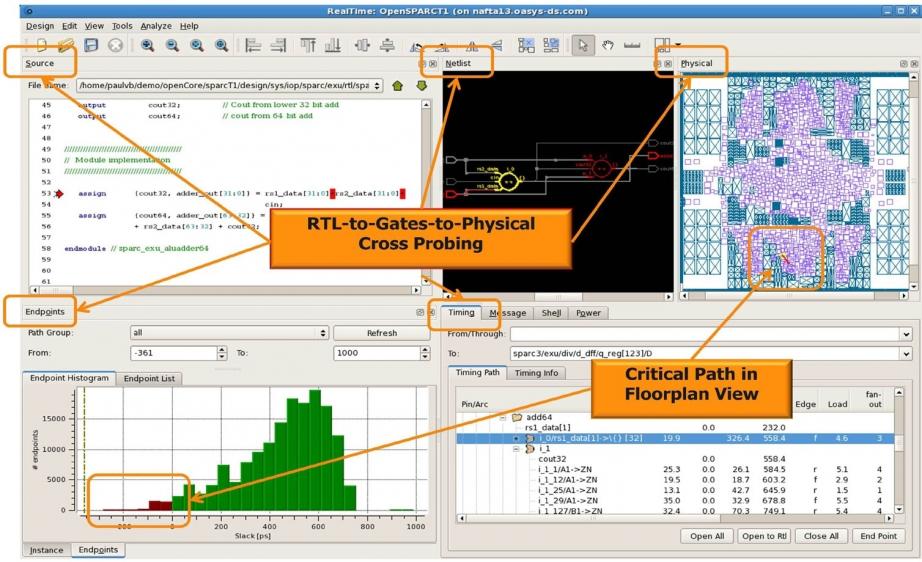This screenshot has width=922, height=562.
Task: Open the Help menu
Action: click(189, 26)
